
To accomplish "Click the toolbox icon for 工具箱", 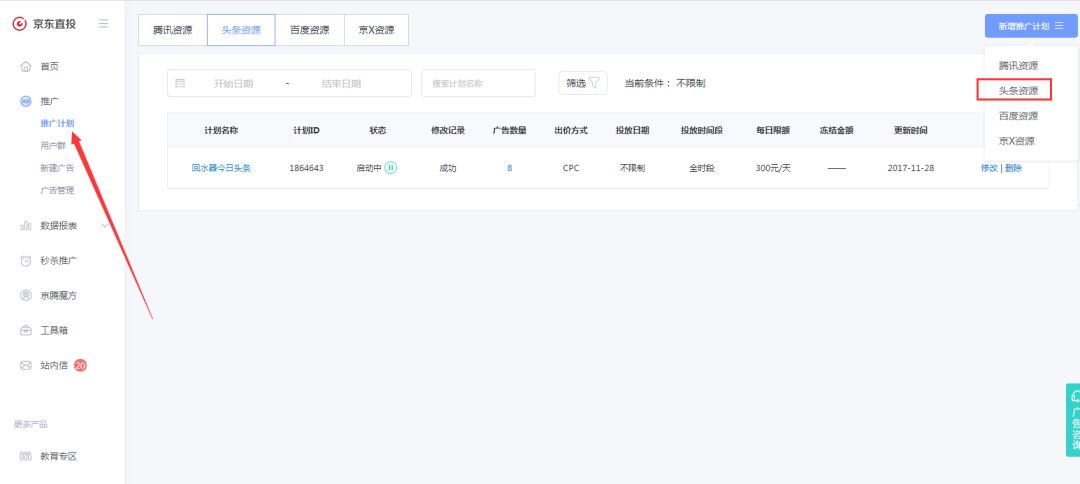I will pyautogui.click(x=25, y=330).
